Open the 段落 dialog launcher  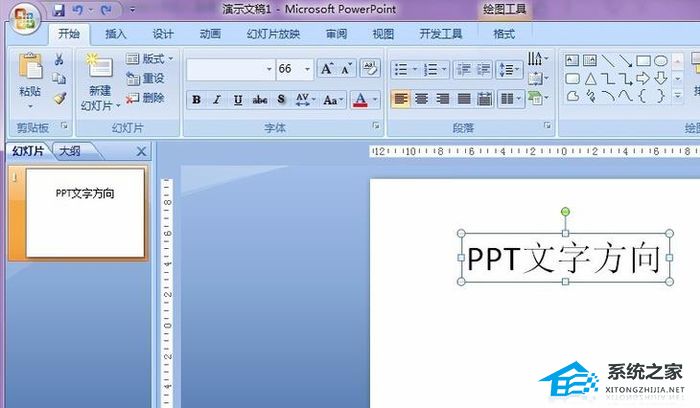tap(547, 126)
